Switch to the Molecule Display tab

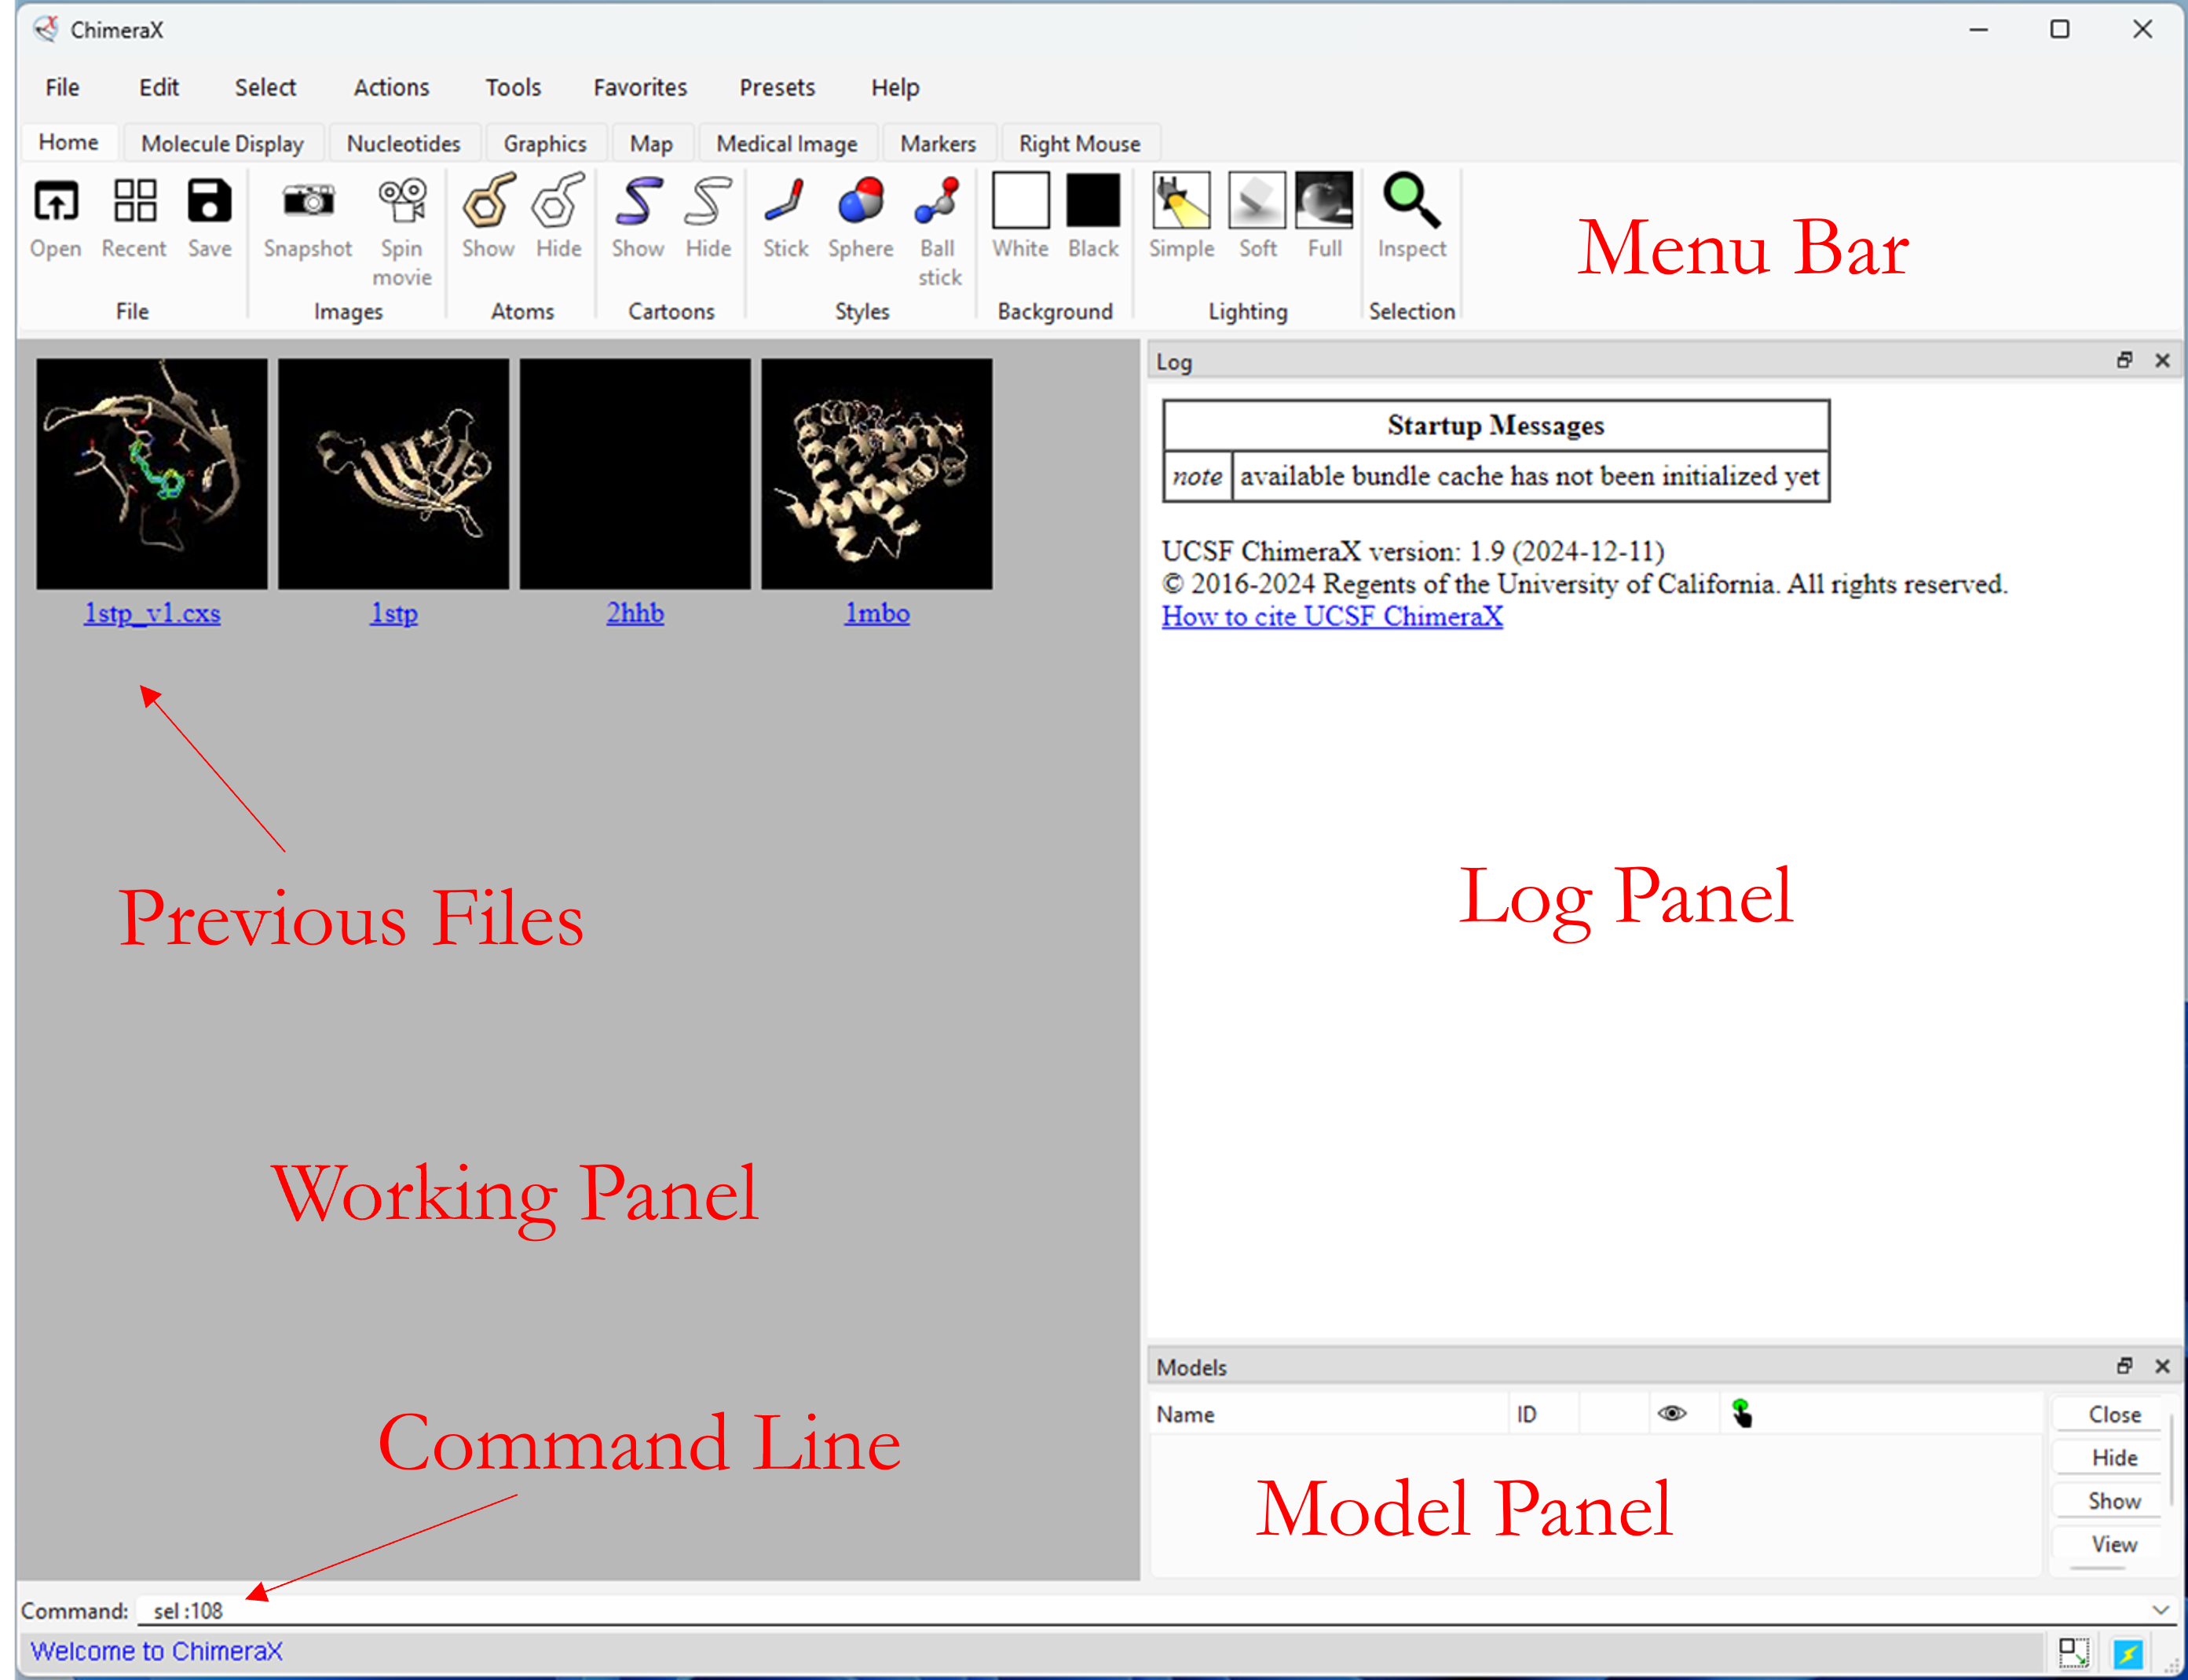click(x=222, y=144)
